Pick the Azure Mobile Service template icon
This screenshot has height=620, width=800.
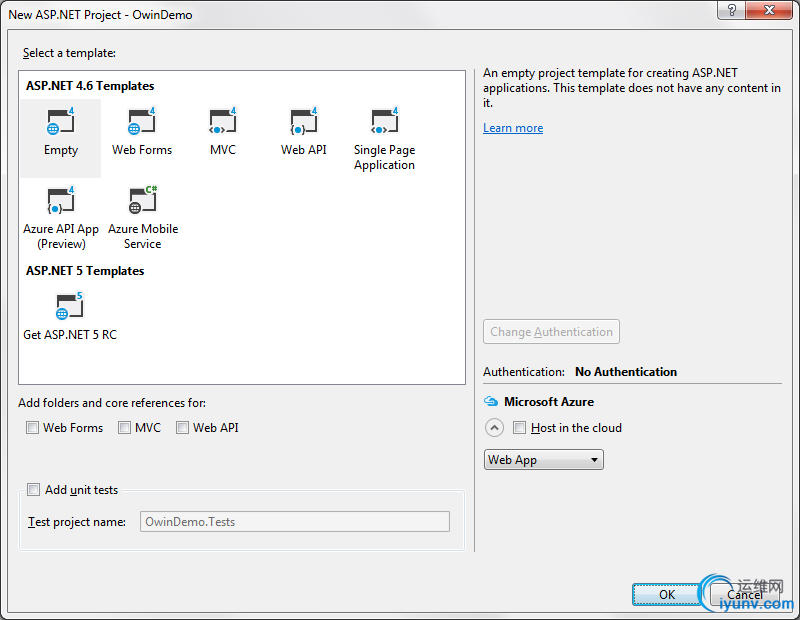point(142,201)
